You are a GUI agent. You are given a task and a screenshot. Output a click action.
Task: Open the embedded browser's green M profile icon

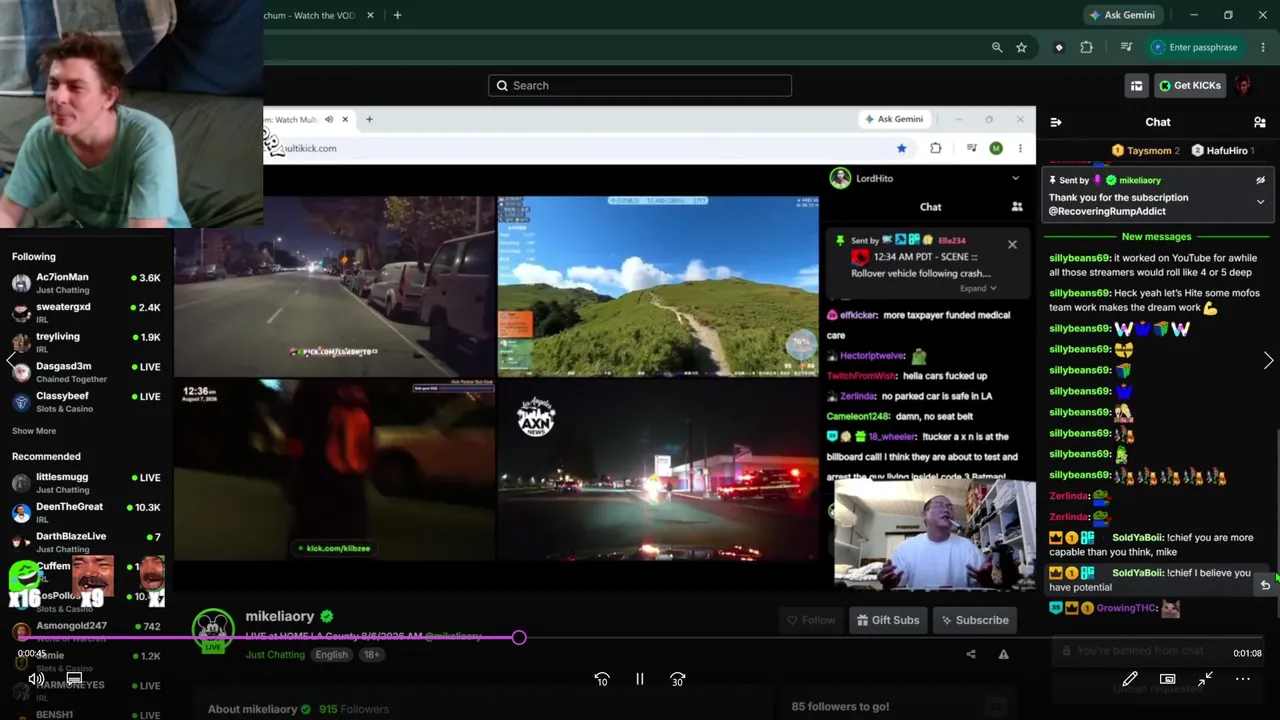point(996,148)
